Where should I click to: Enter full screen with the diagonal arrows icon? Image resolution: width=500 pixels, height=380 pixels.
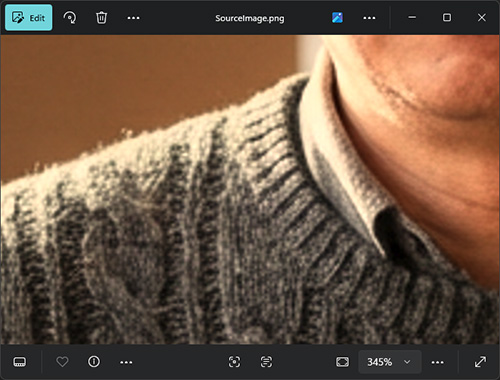click(x=480, y=362)
